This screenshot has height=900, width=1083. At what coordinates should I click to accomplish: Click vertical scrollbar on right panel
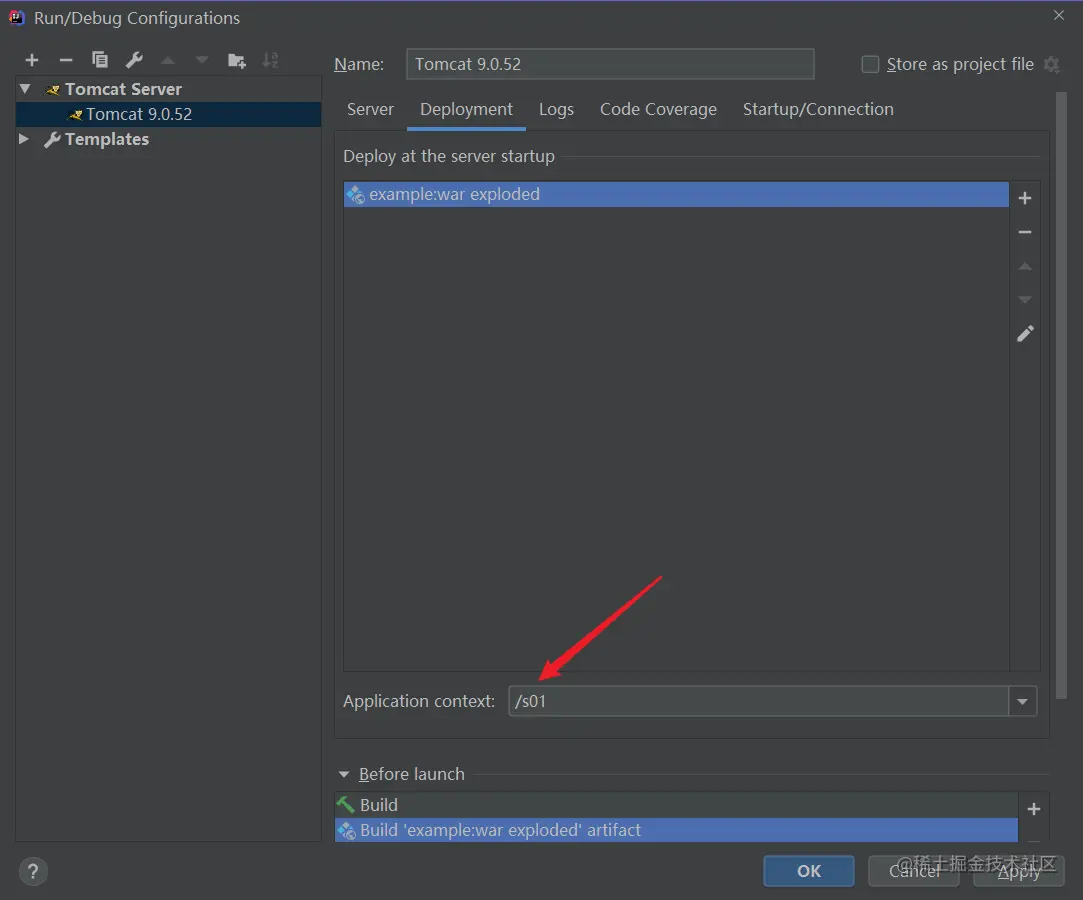(1061, 394)
